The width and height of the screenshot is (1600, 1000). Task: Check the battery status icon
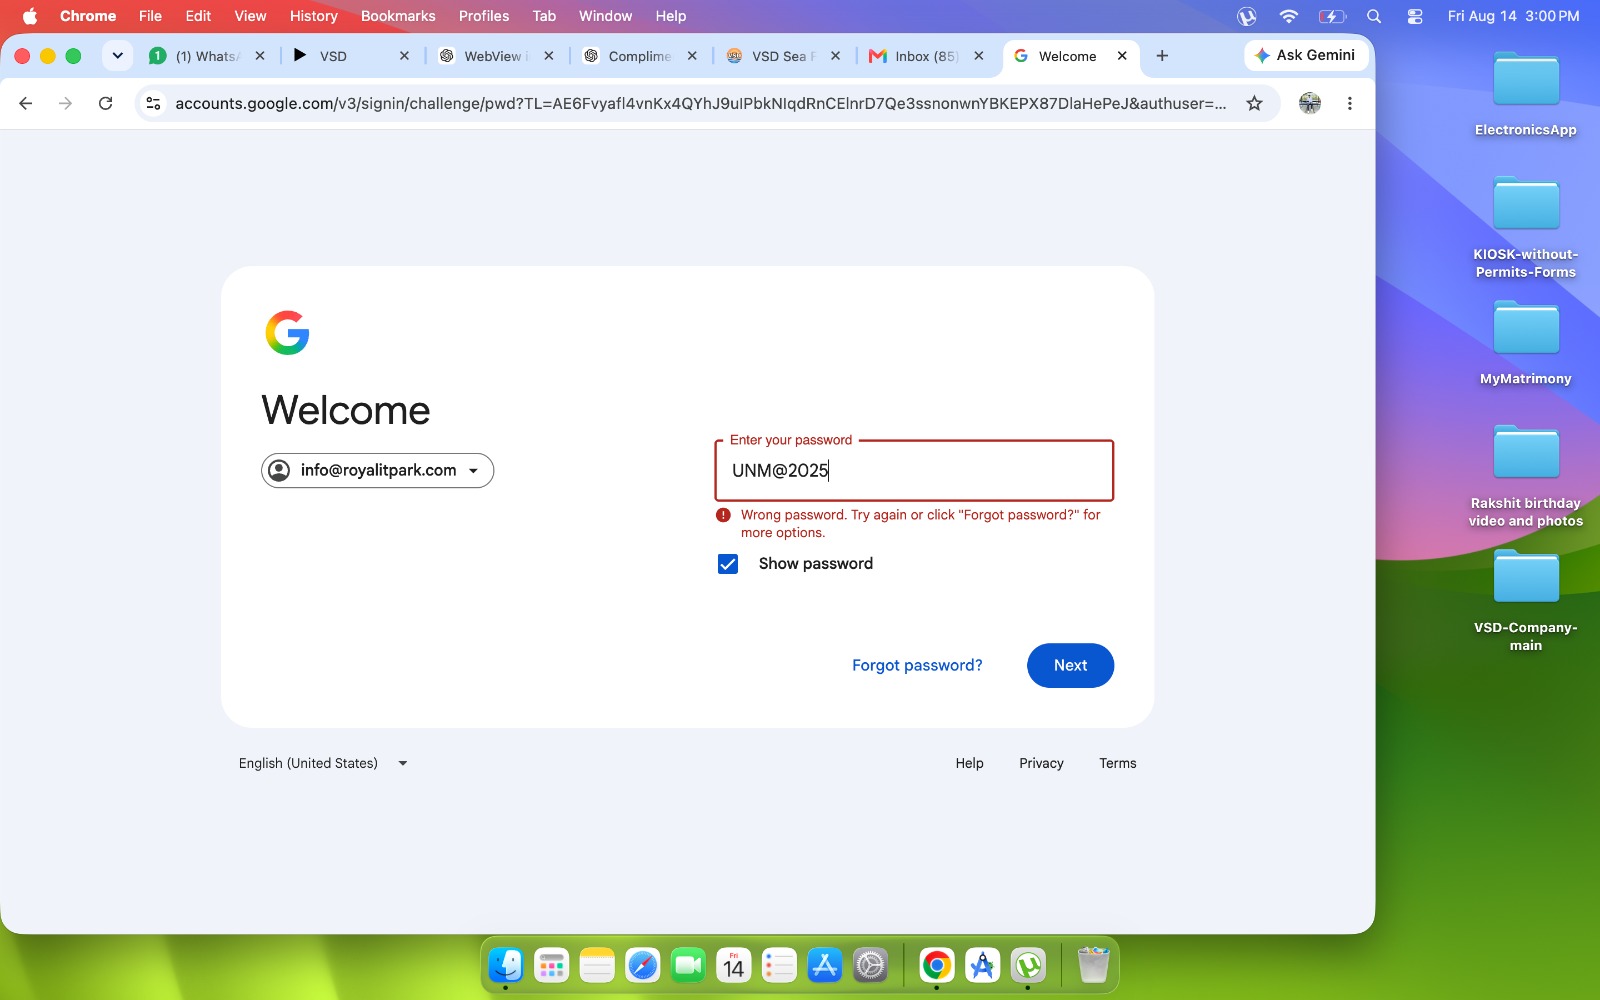1332,16
